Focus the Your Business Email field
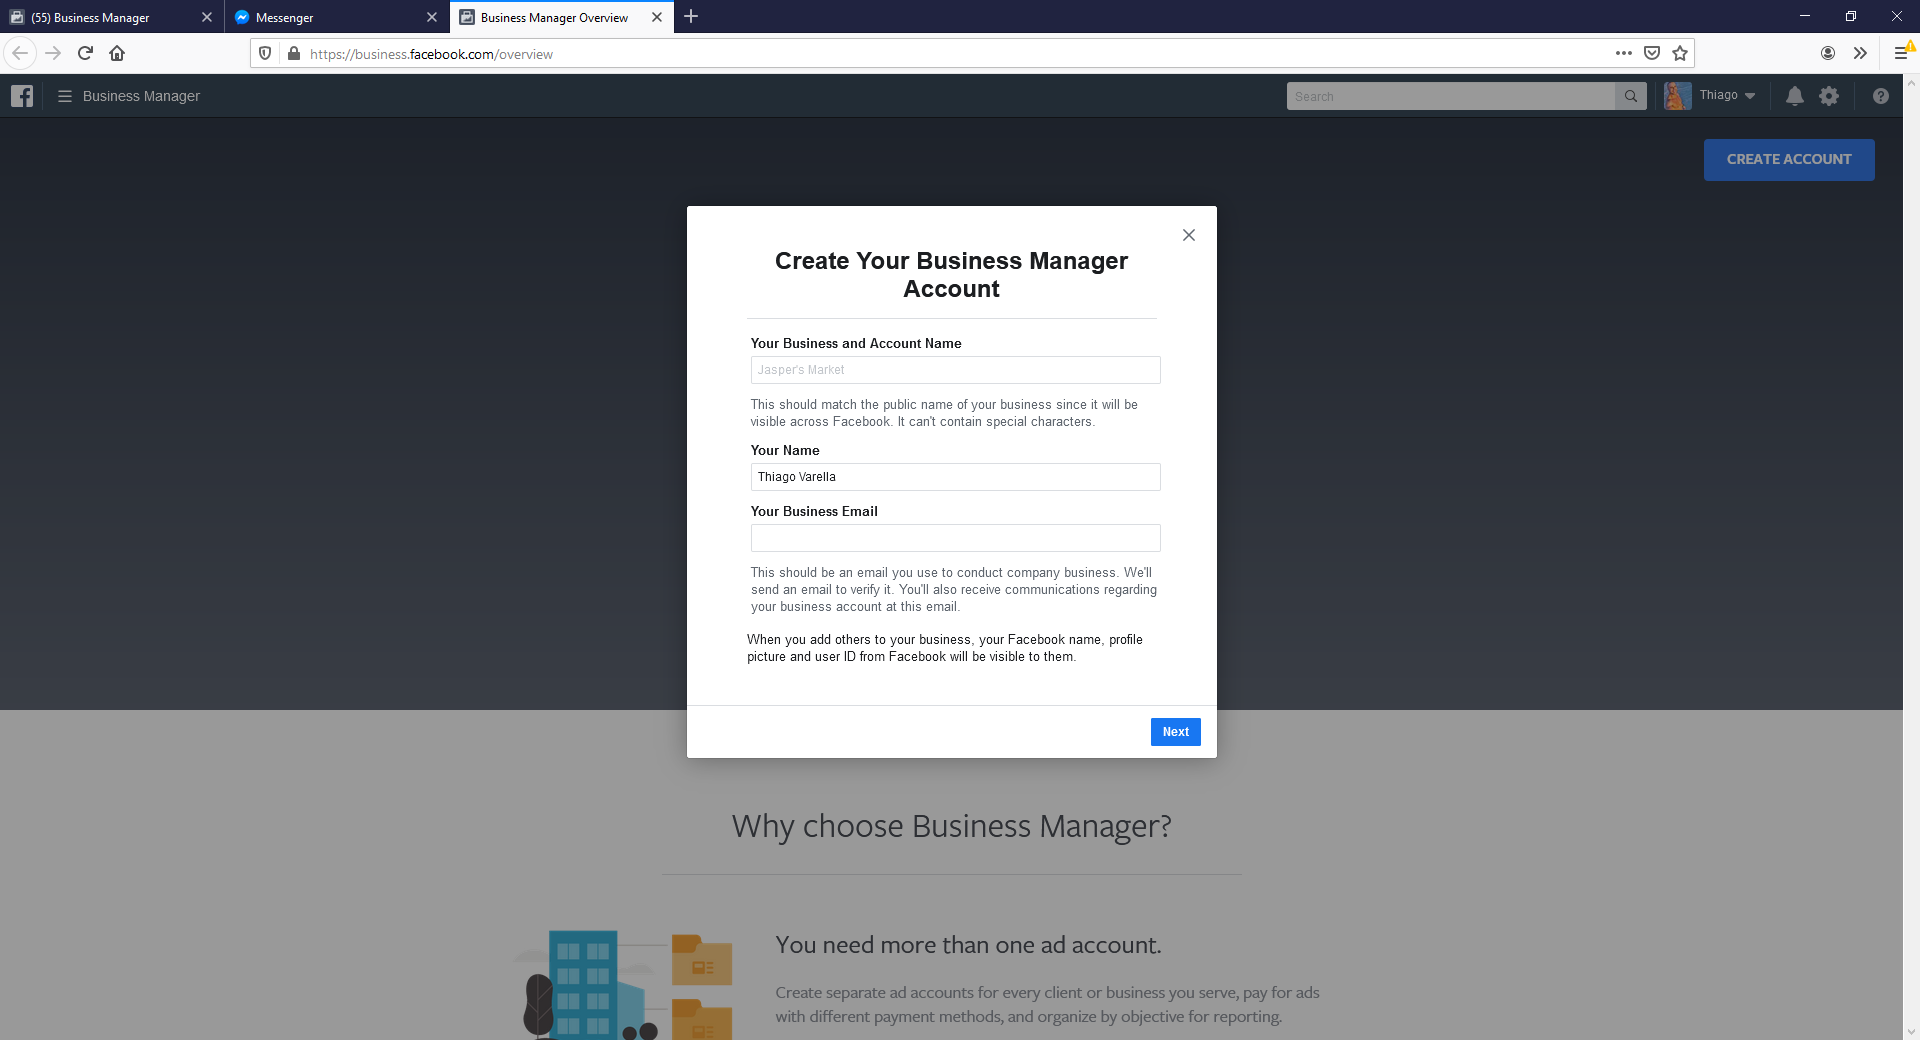Viewport: 1920px width, 1040px height. point(956,538)
